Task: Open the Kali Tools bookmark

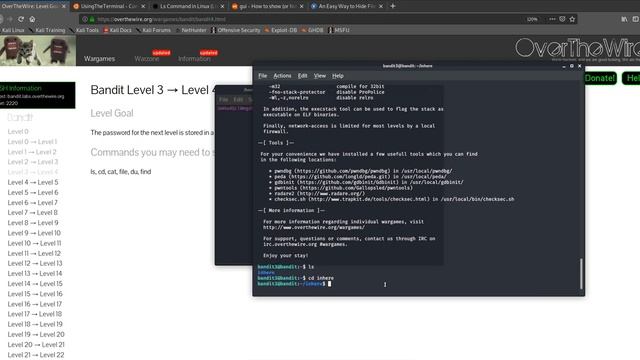Action: coord(84,30)
